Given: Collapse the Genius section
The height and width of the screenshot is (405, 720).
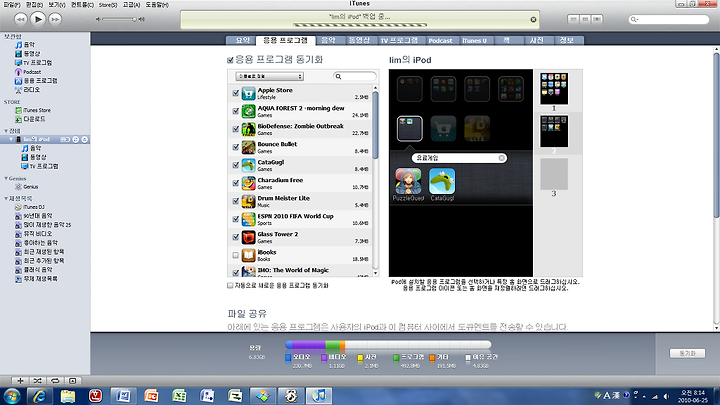Looking at the screenshot, I should [6, 178].
